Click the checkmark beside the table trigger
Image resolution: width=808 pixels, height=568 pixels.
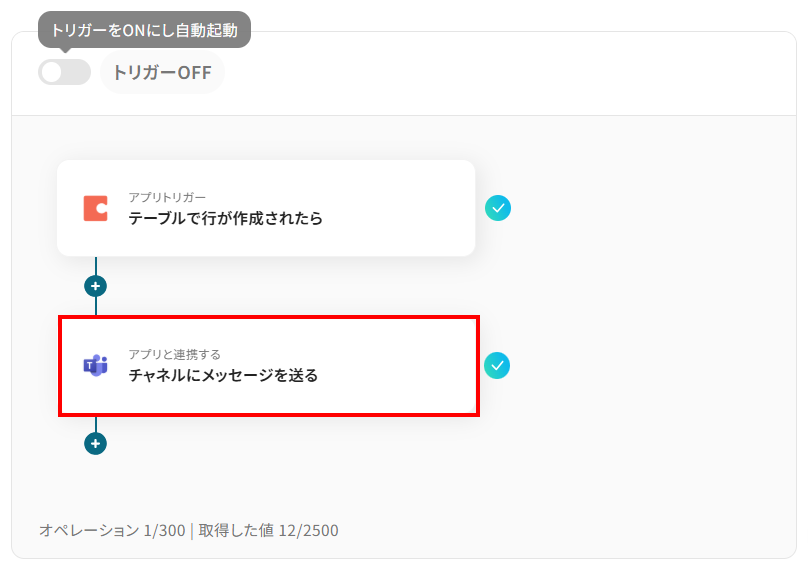pos(498,208)
